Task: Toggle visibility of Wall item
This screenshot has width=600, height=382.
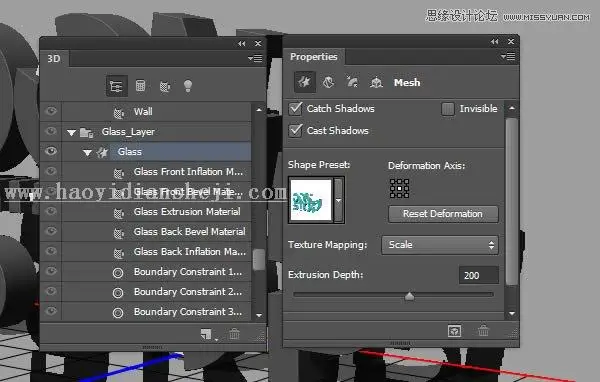Action: point(51,111)
